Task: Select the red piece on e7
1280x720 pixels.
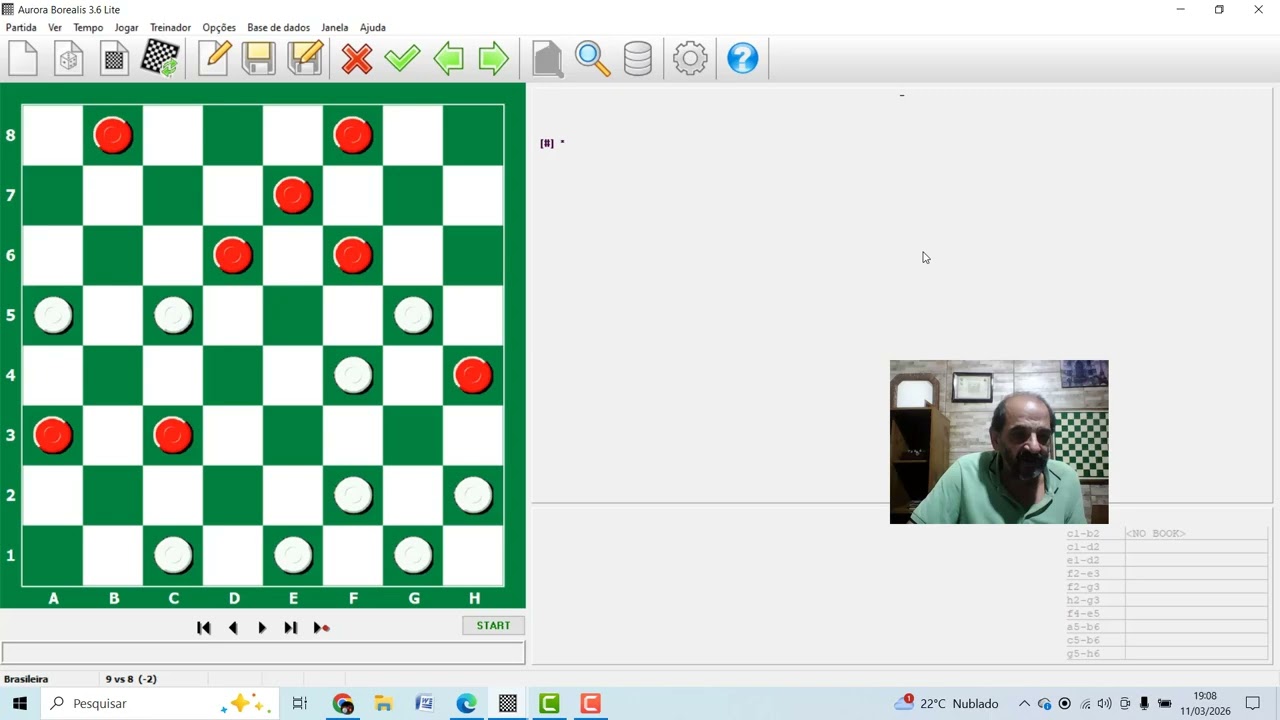Action: click(x=293, y=195)
